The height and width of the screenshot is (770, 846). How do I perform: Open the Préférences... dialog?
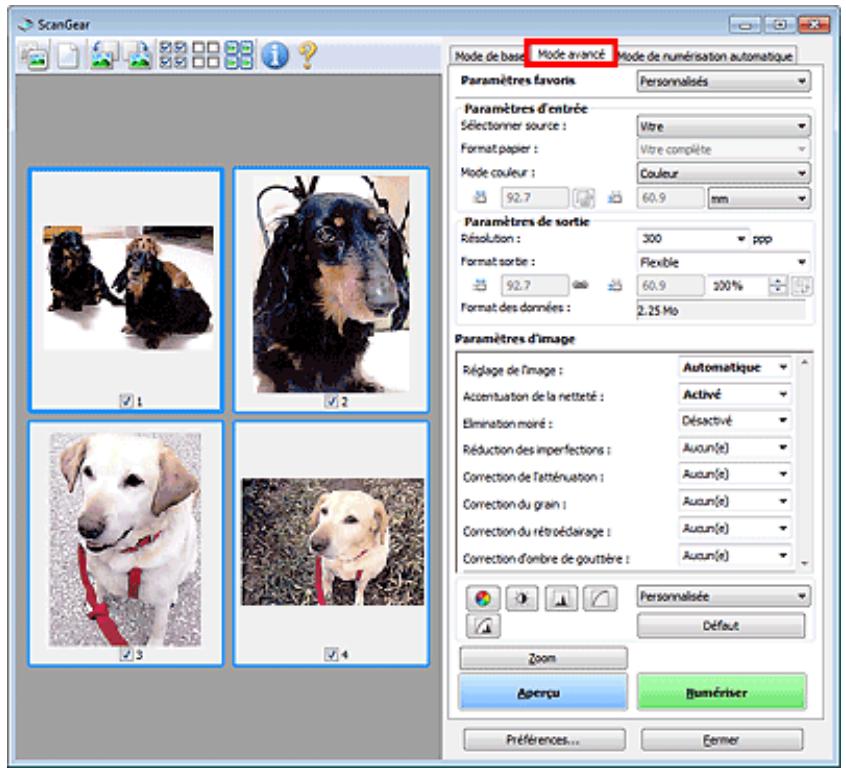[x=544, y=740]
